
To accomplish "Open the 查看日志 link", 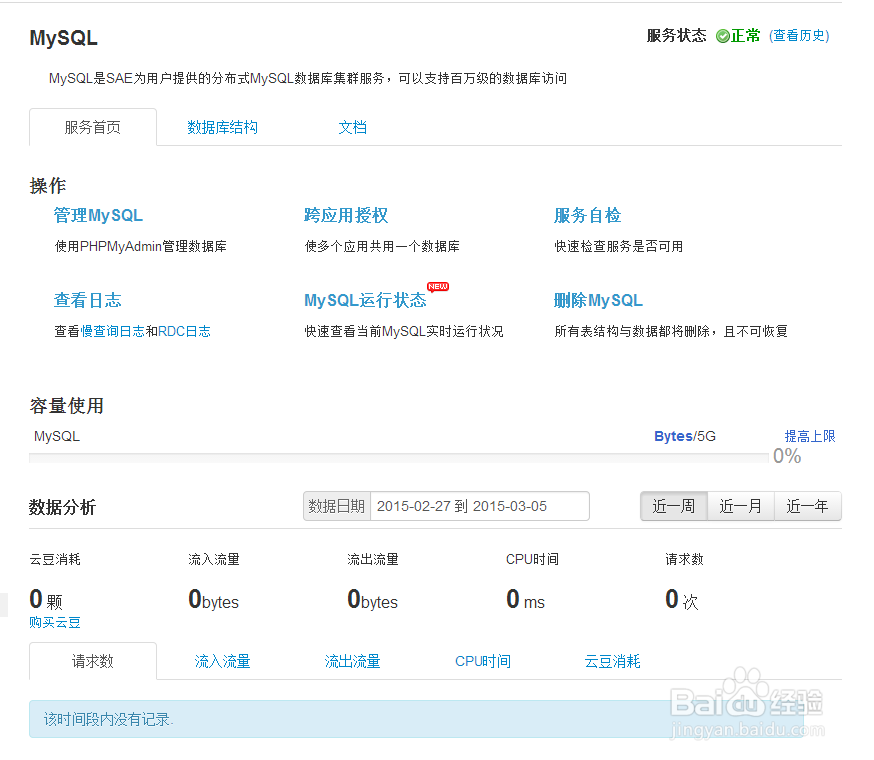I will pos(88,300).
